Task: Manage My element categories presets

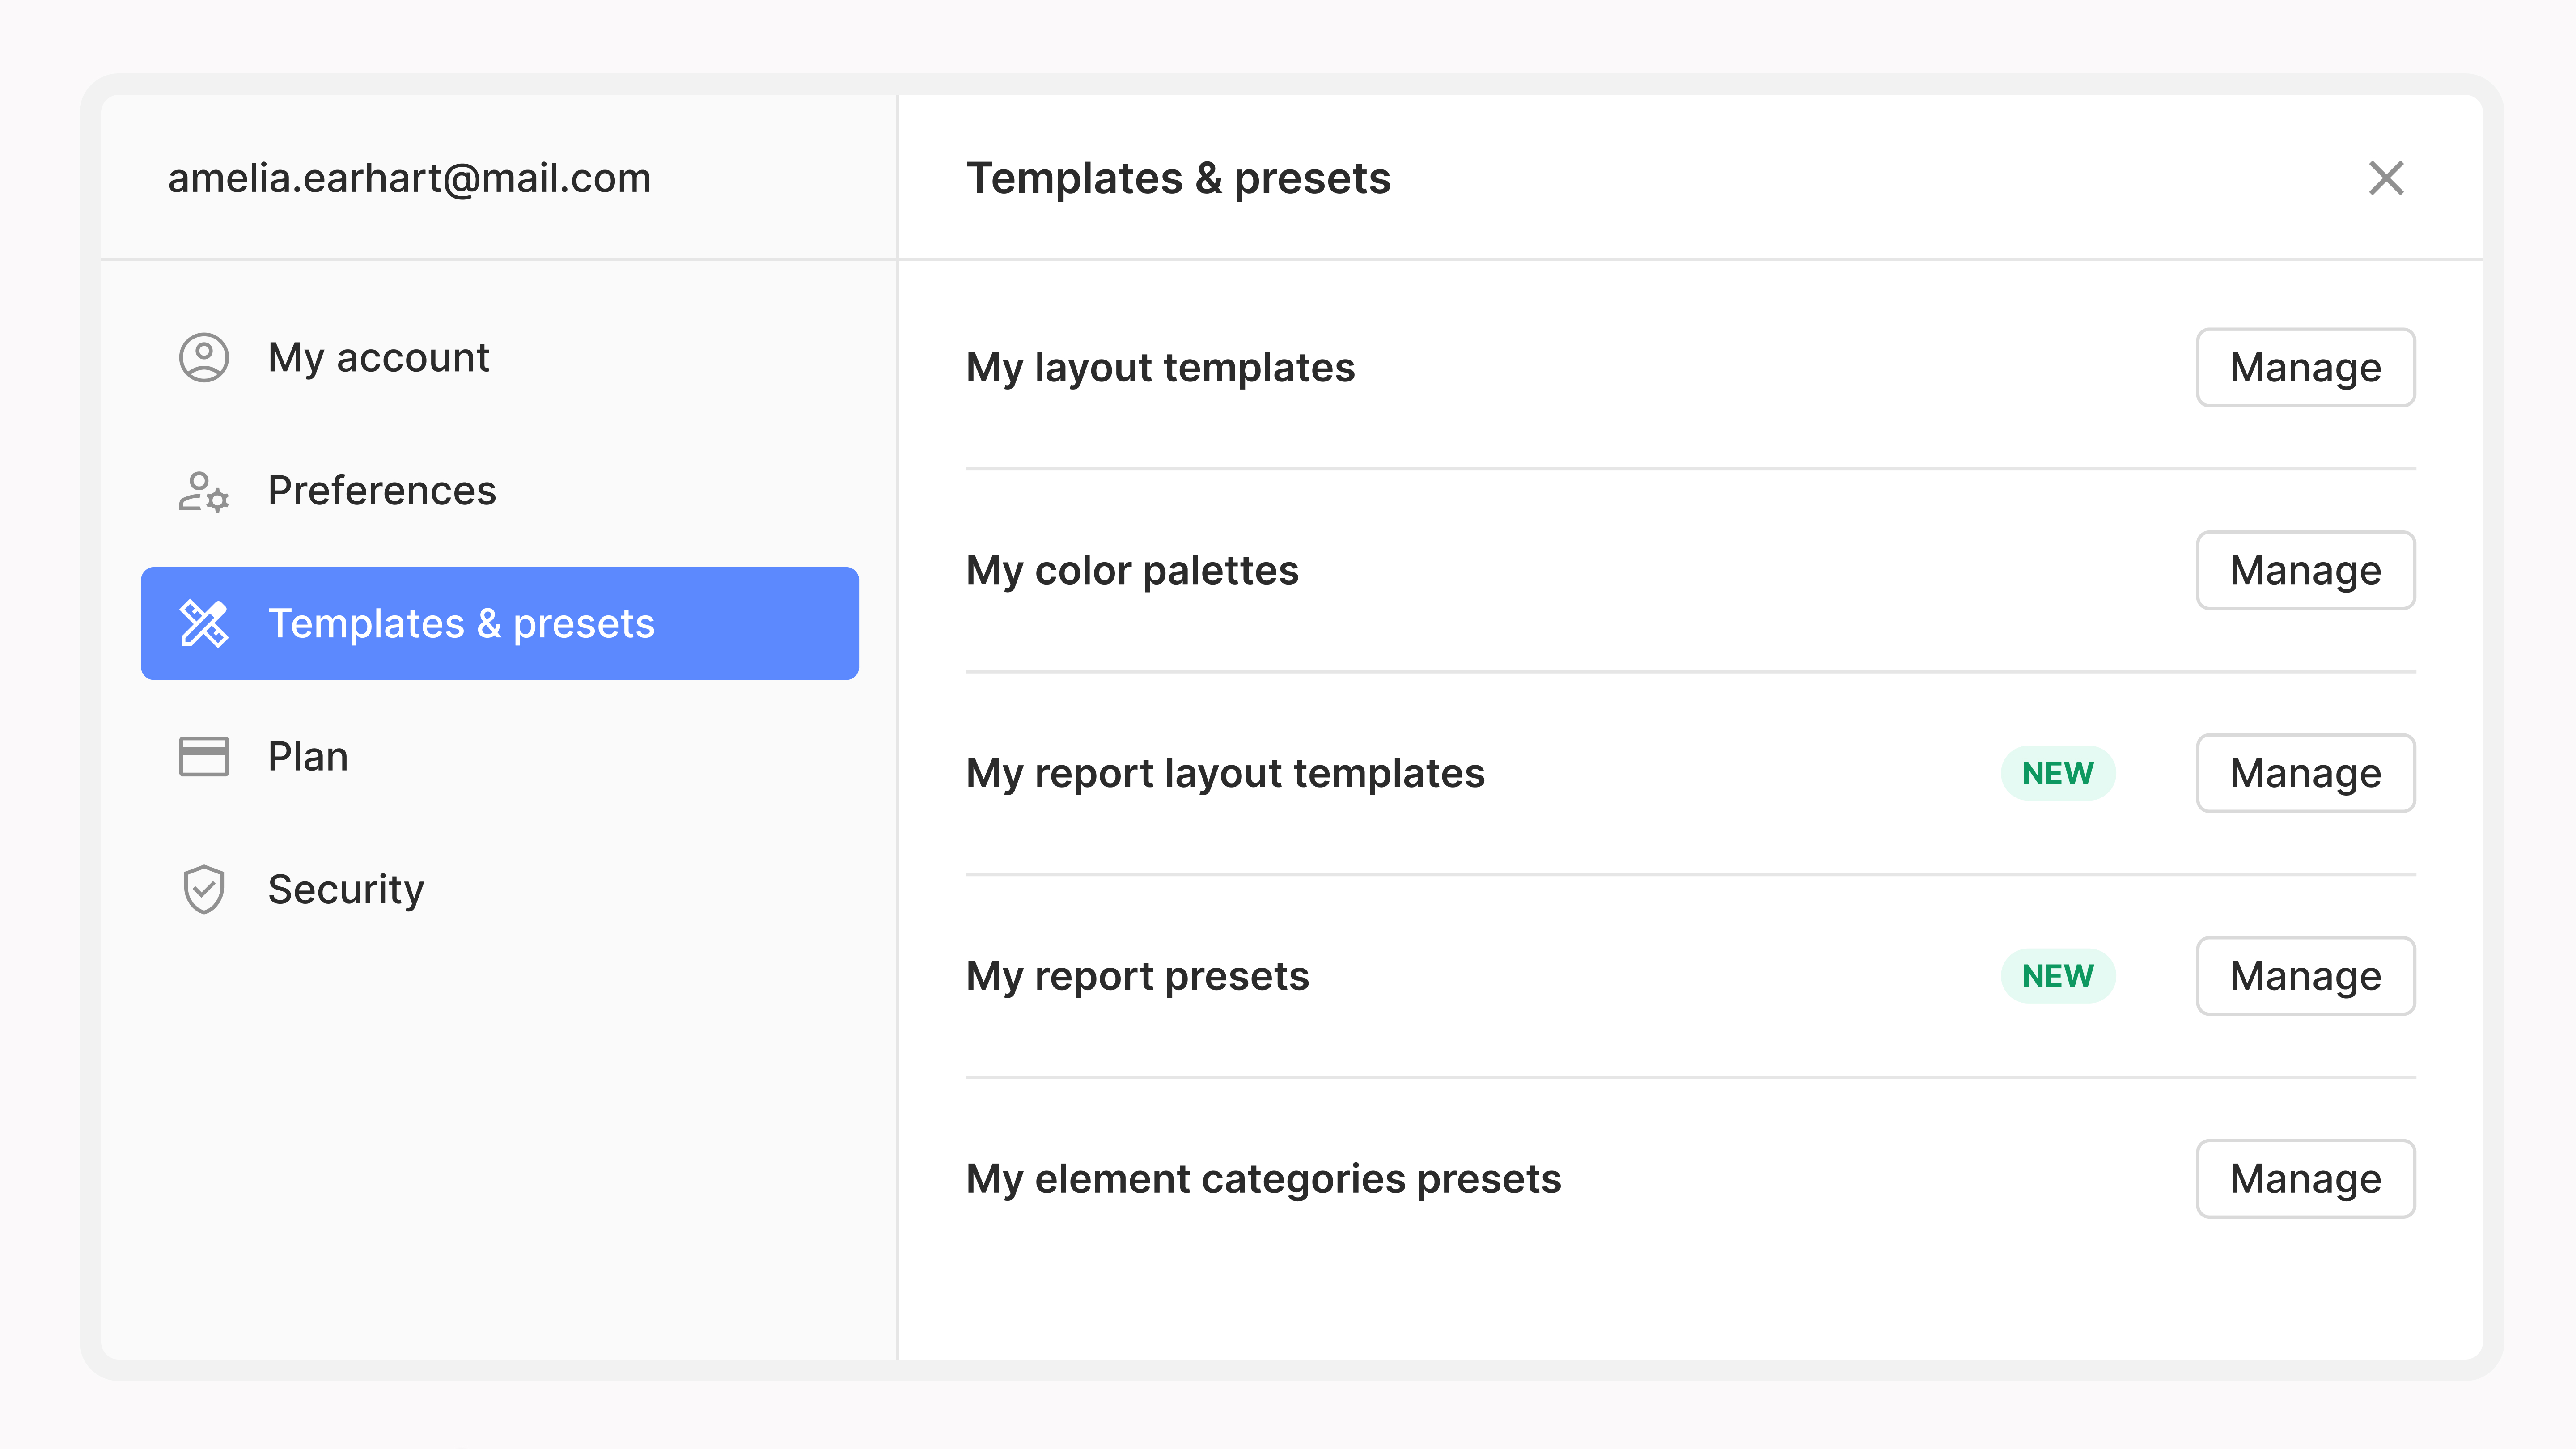Action: (2306, 1179)
